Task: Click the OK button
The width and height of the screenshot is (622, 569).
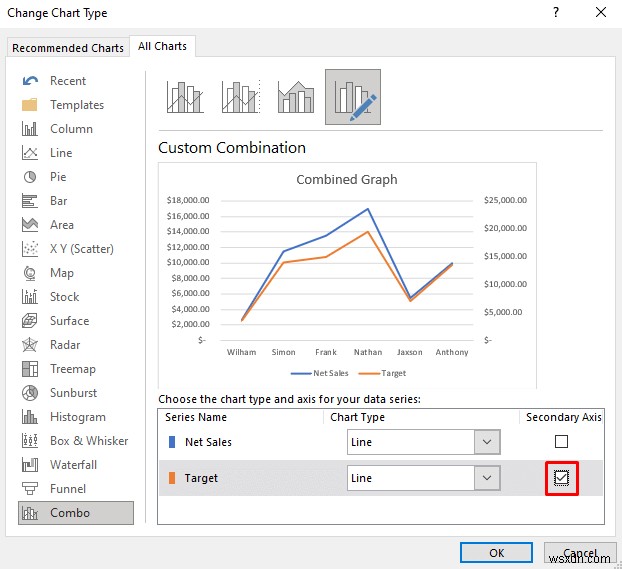Action: (x=496, y=553)
